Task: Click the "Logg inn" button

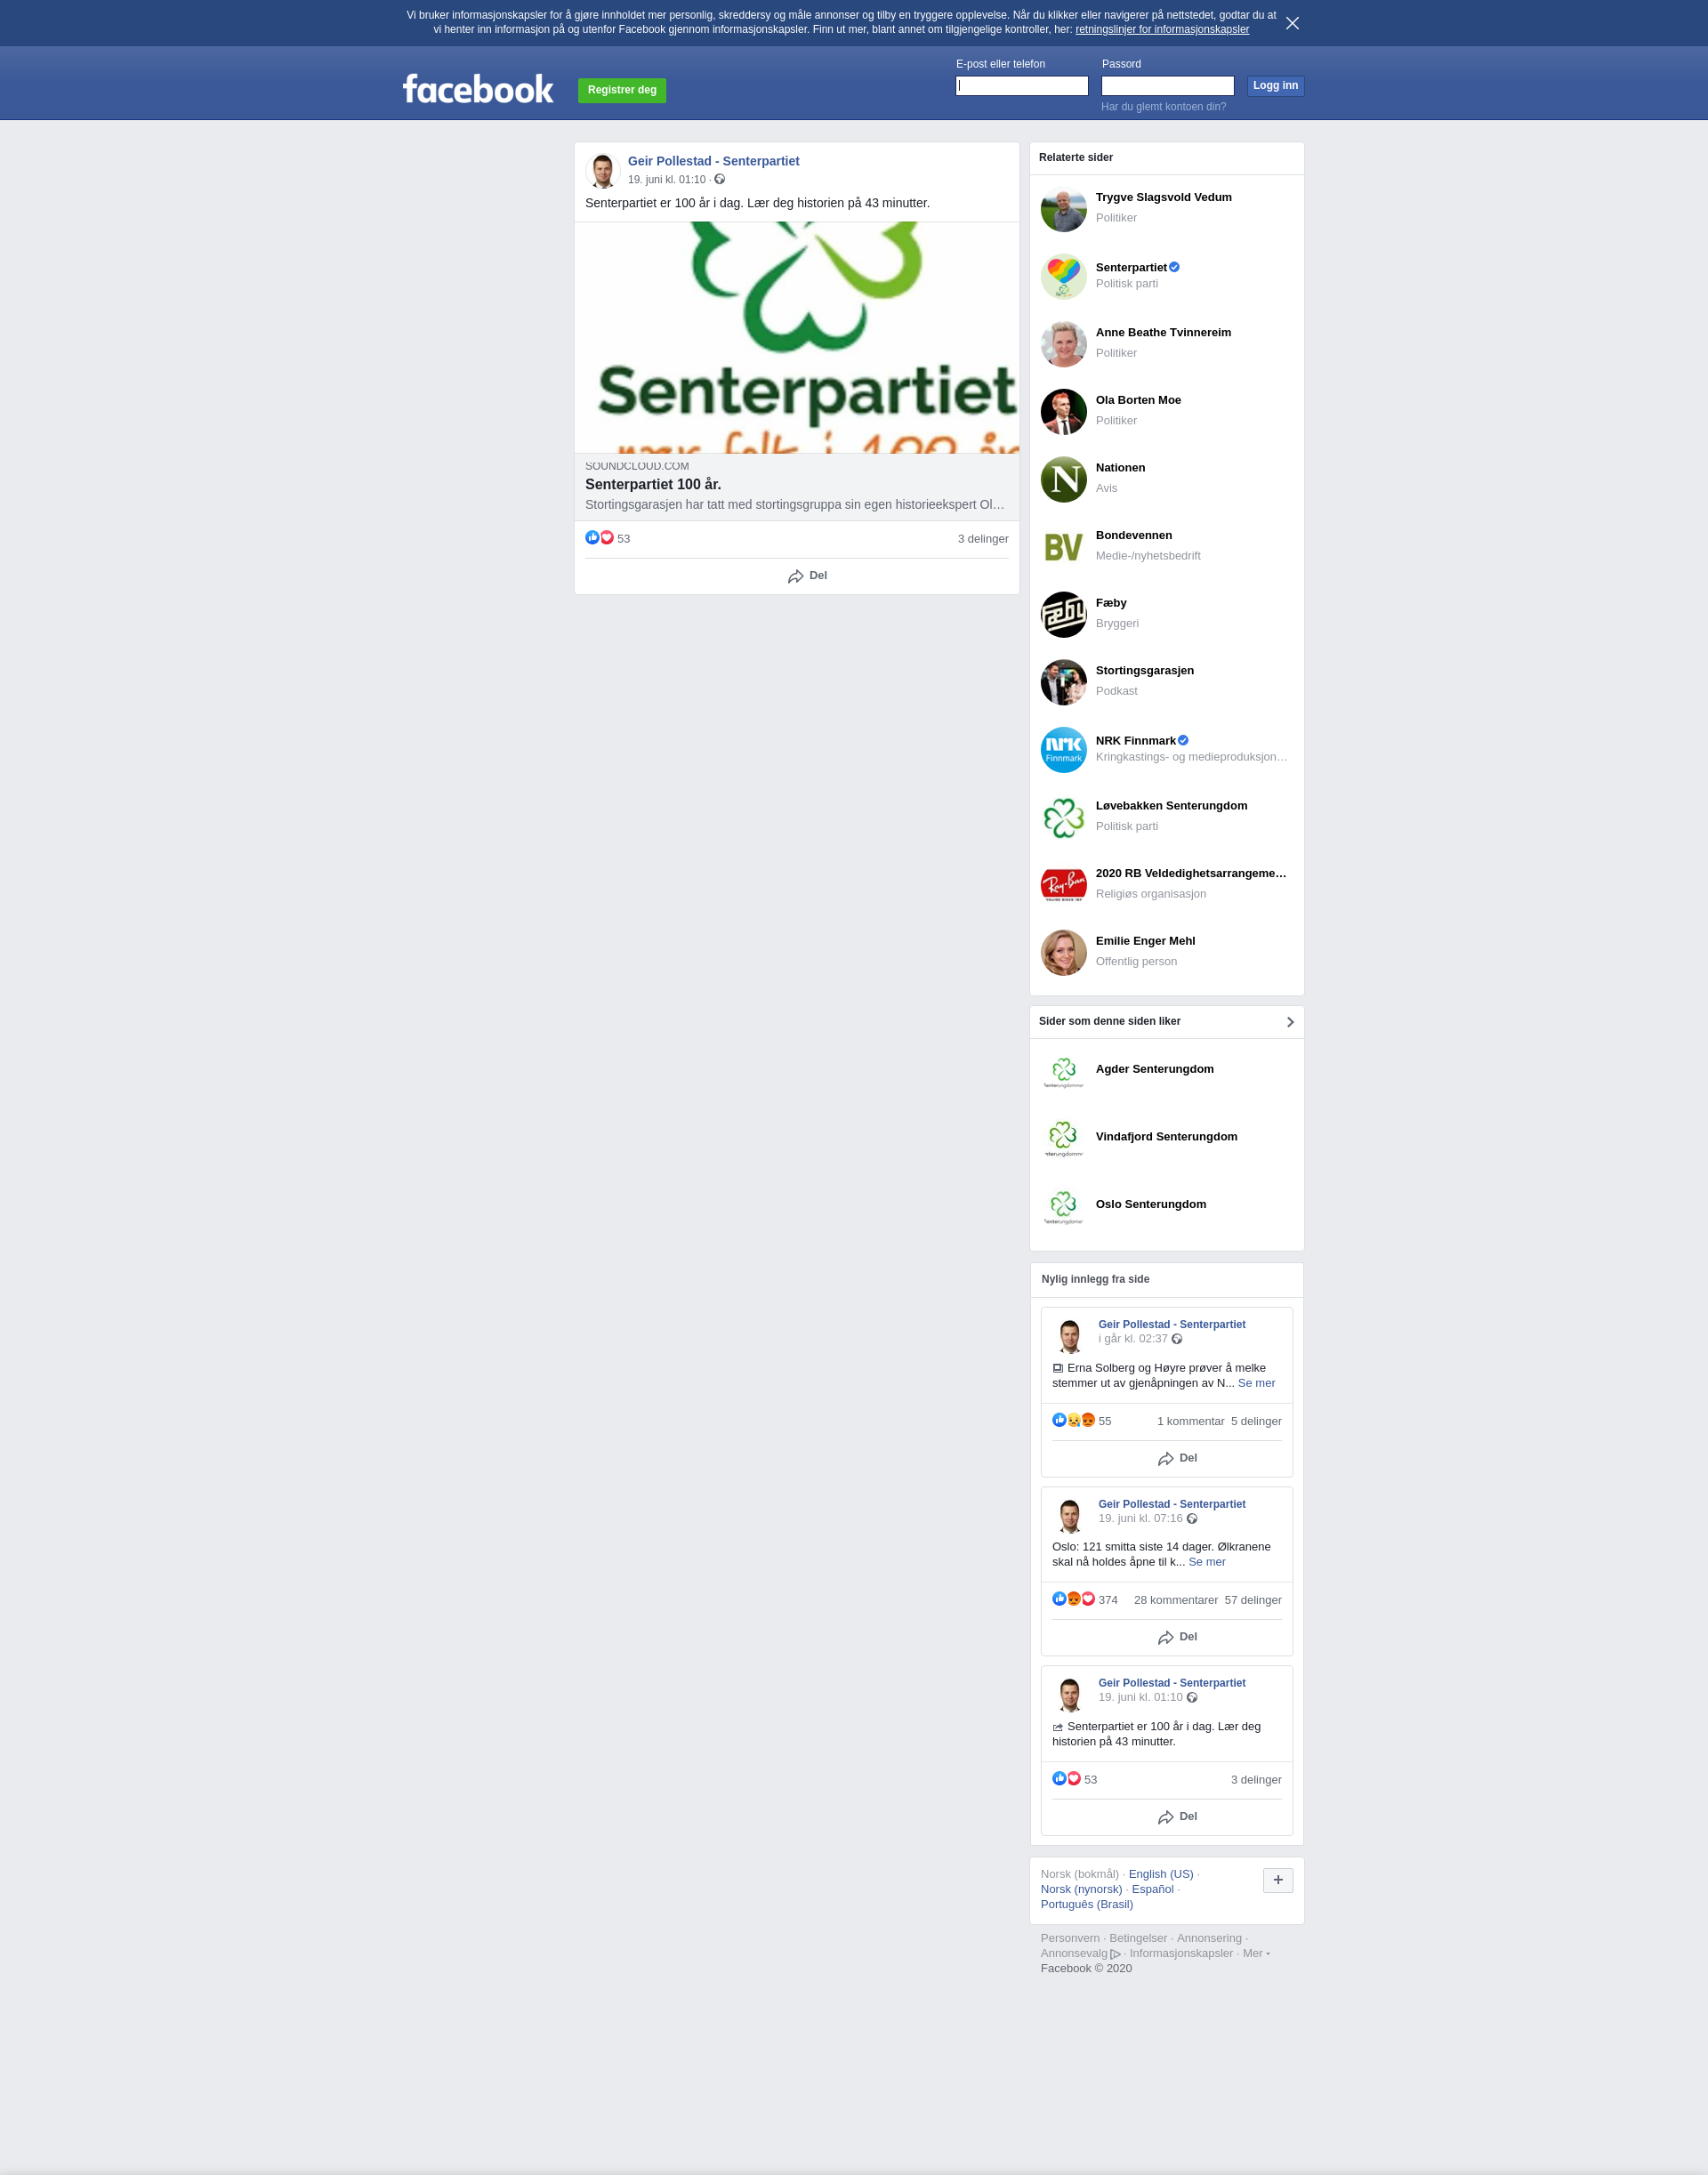Action: [x=1275, y=86]
